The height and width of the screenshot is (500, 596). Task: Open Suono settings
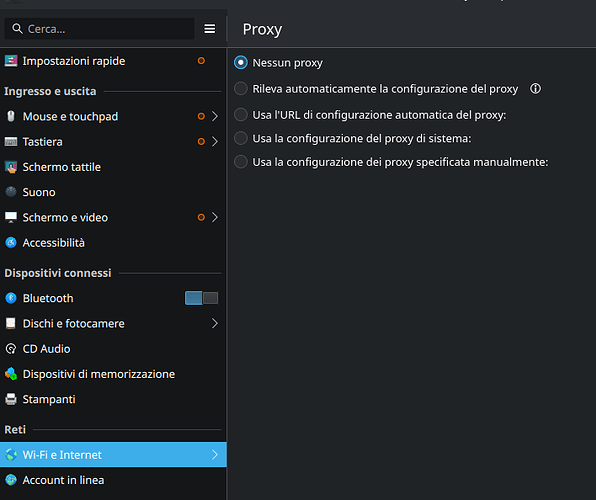(113, 192)
